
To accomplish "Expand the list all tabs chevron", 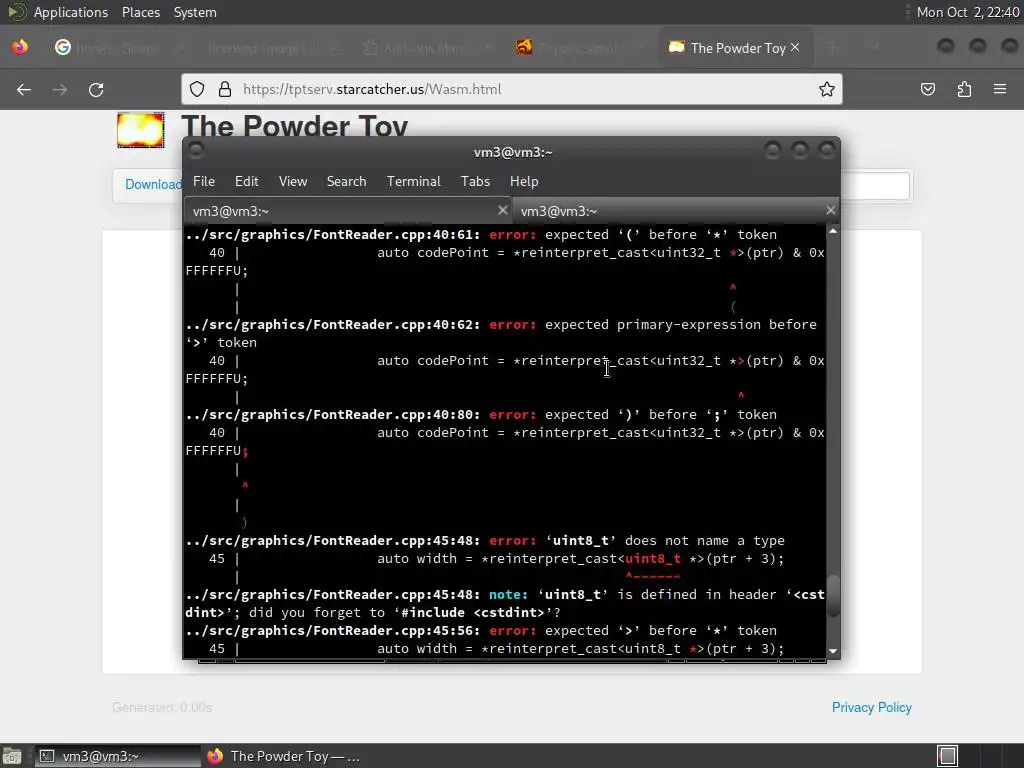I will [874, 48].
